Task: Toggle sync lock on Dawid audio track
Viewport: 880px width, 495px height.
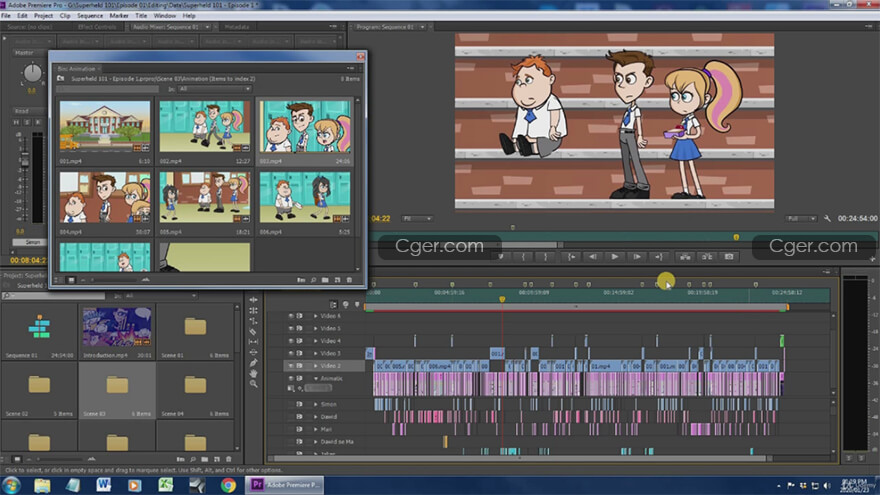Action: [300, 416]
